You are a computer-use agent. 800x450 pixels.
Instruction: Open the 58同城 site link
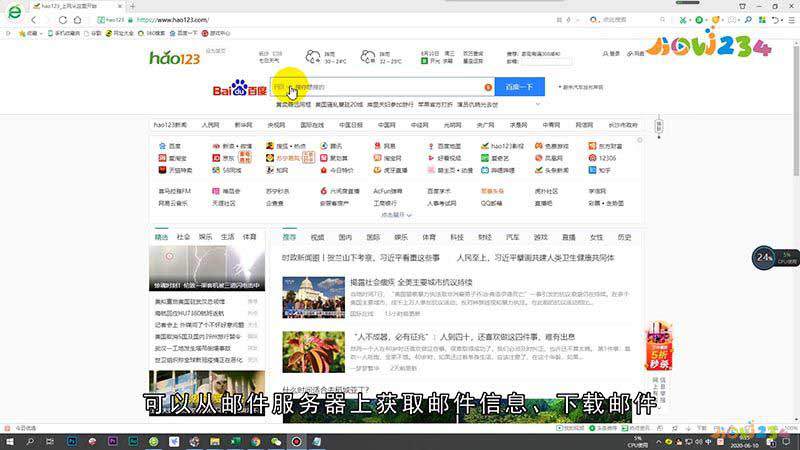(227, 170)
